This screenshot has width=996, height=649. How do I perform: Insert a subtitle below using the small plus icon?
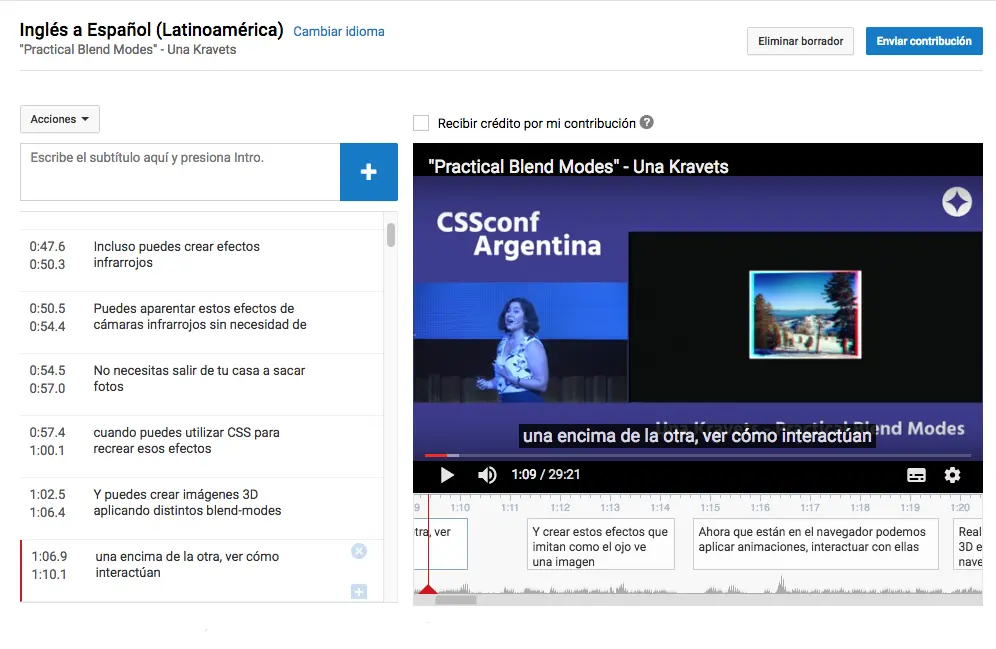tap(359, 591)
